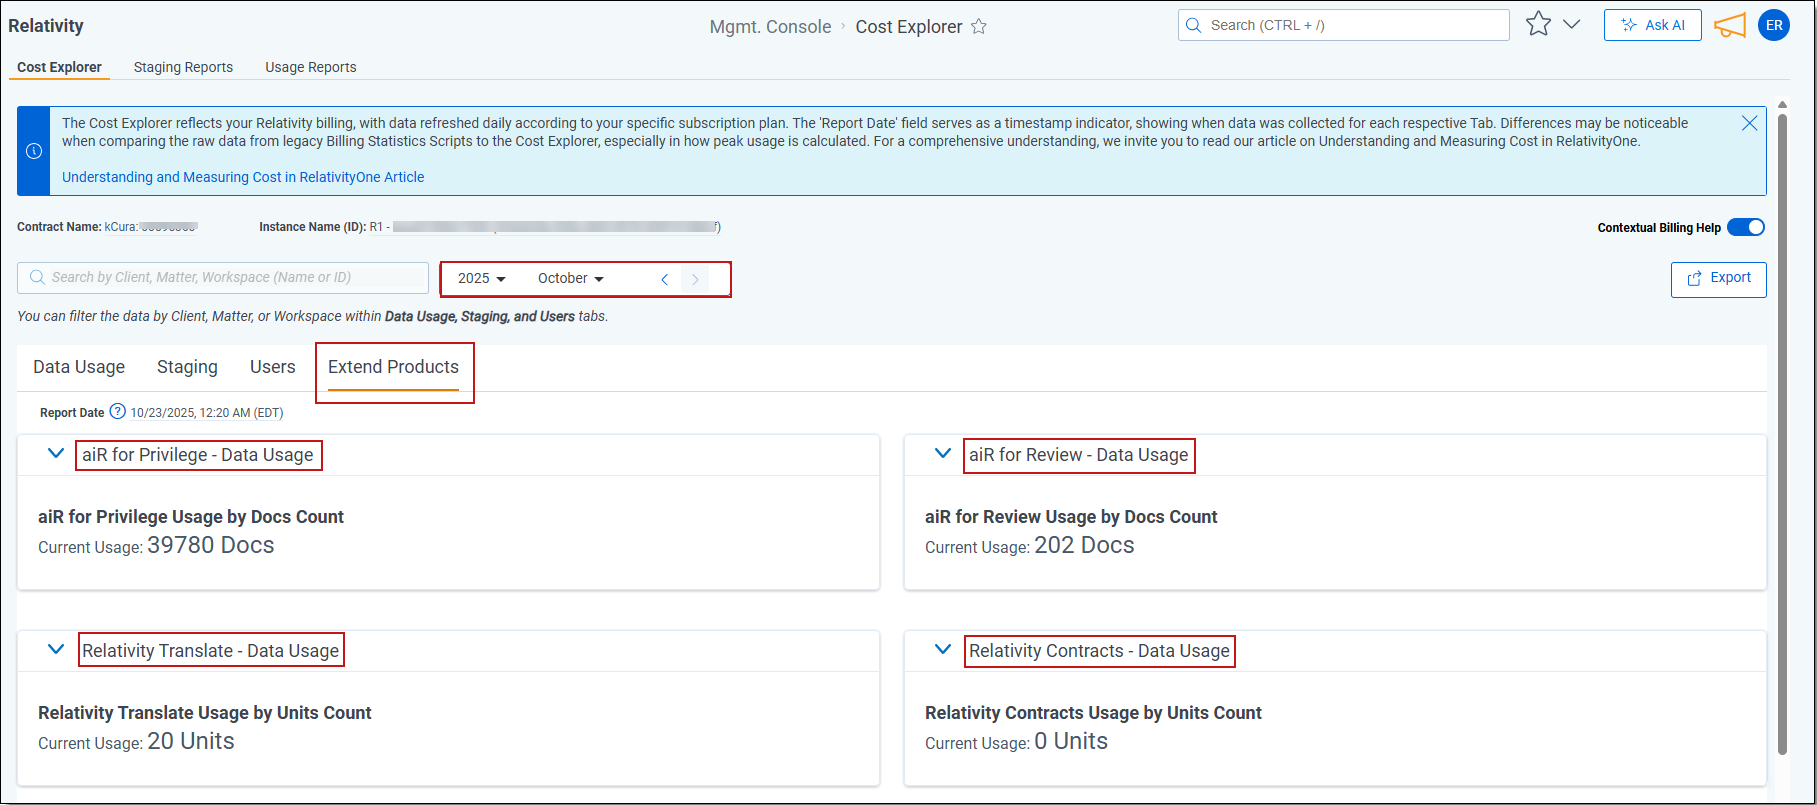1817x805 pixels.
Task: Open the October month dropdown
Action: (571, 278)
